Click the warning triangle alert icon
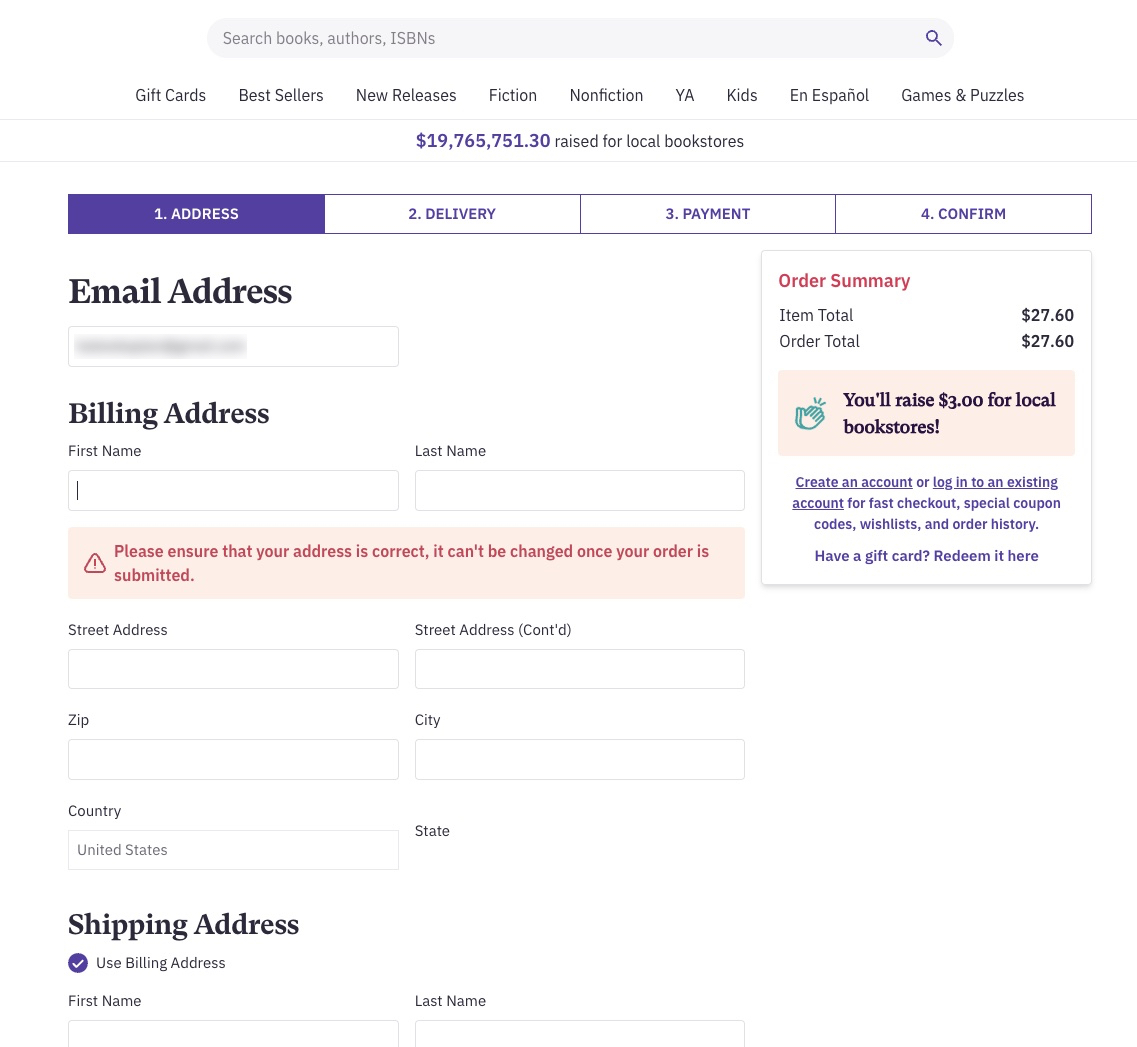This screenshot has width=1137, height=1047. 95,563
